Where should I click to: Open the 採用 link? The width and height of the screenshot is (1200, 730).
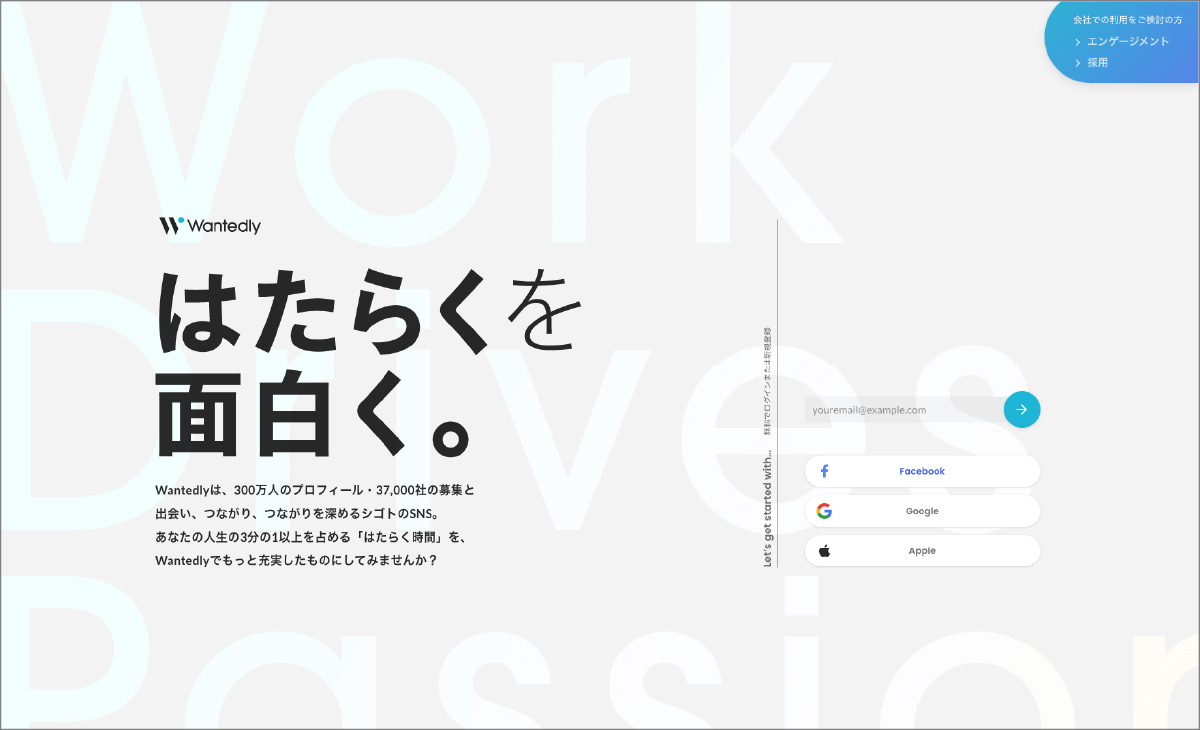(1097, 63)
